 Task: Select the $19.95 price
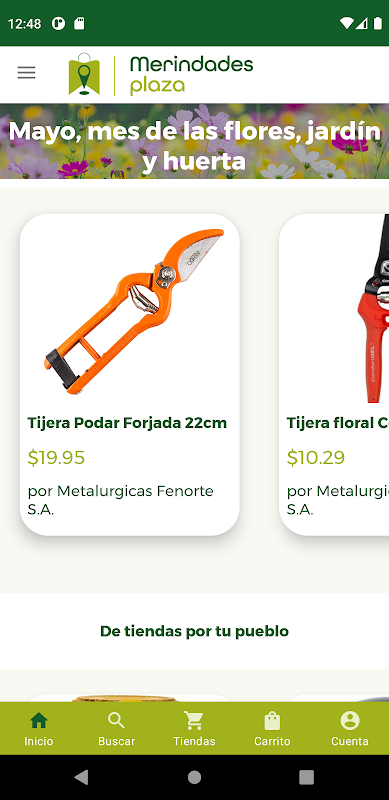56,458
